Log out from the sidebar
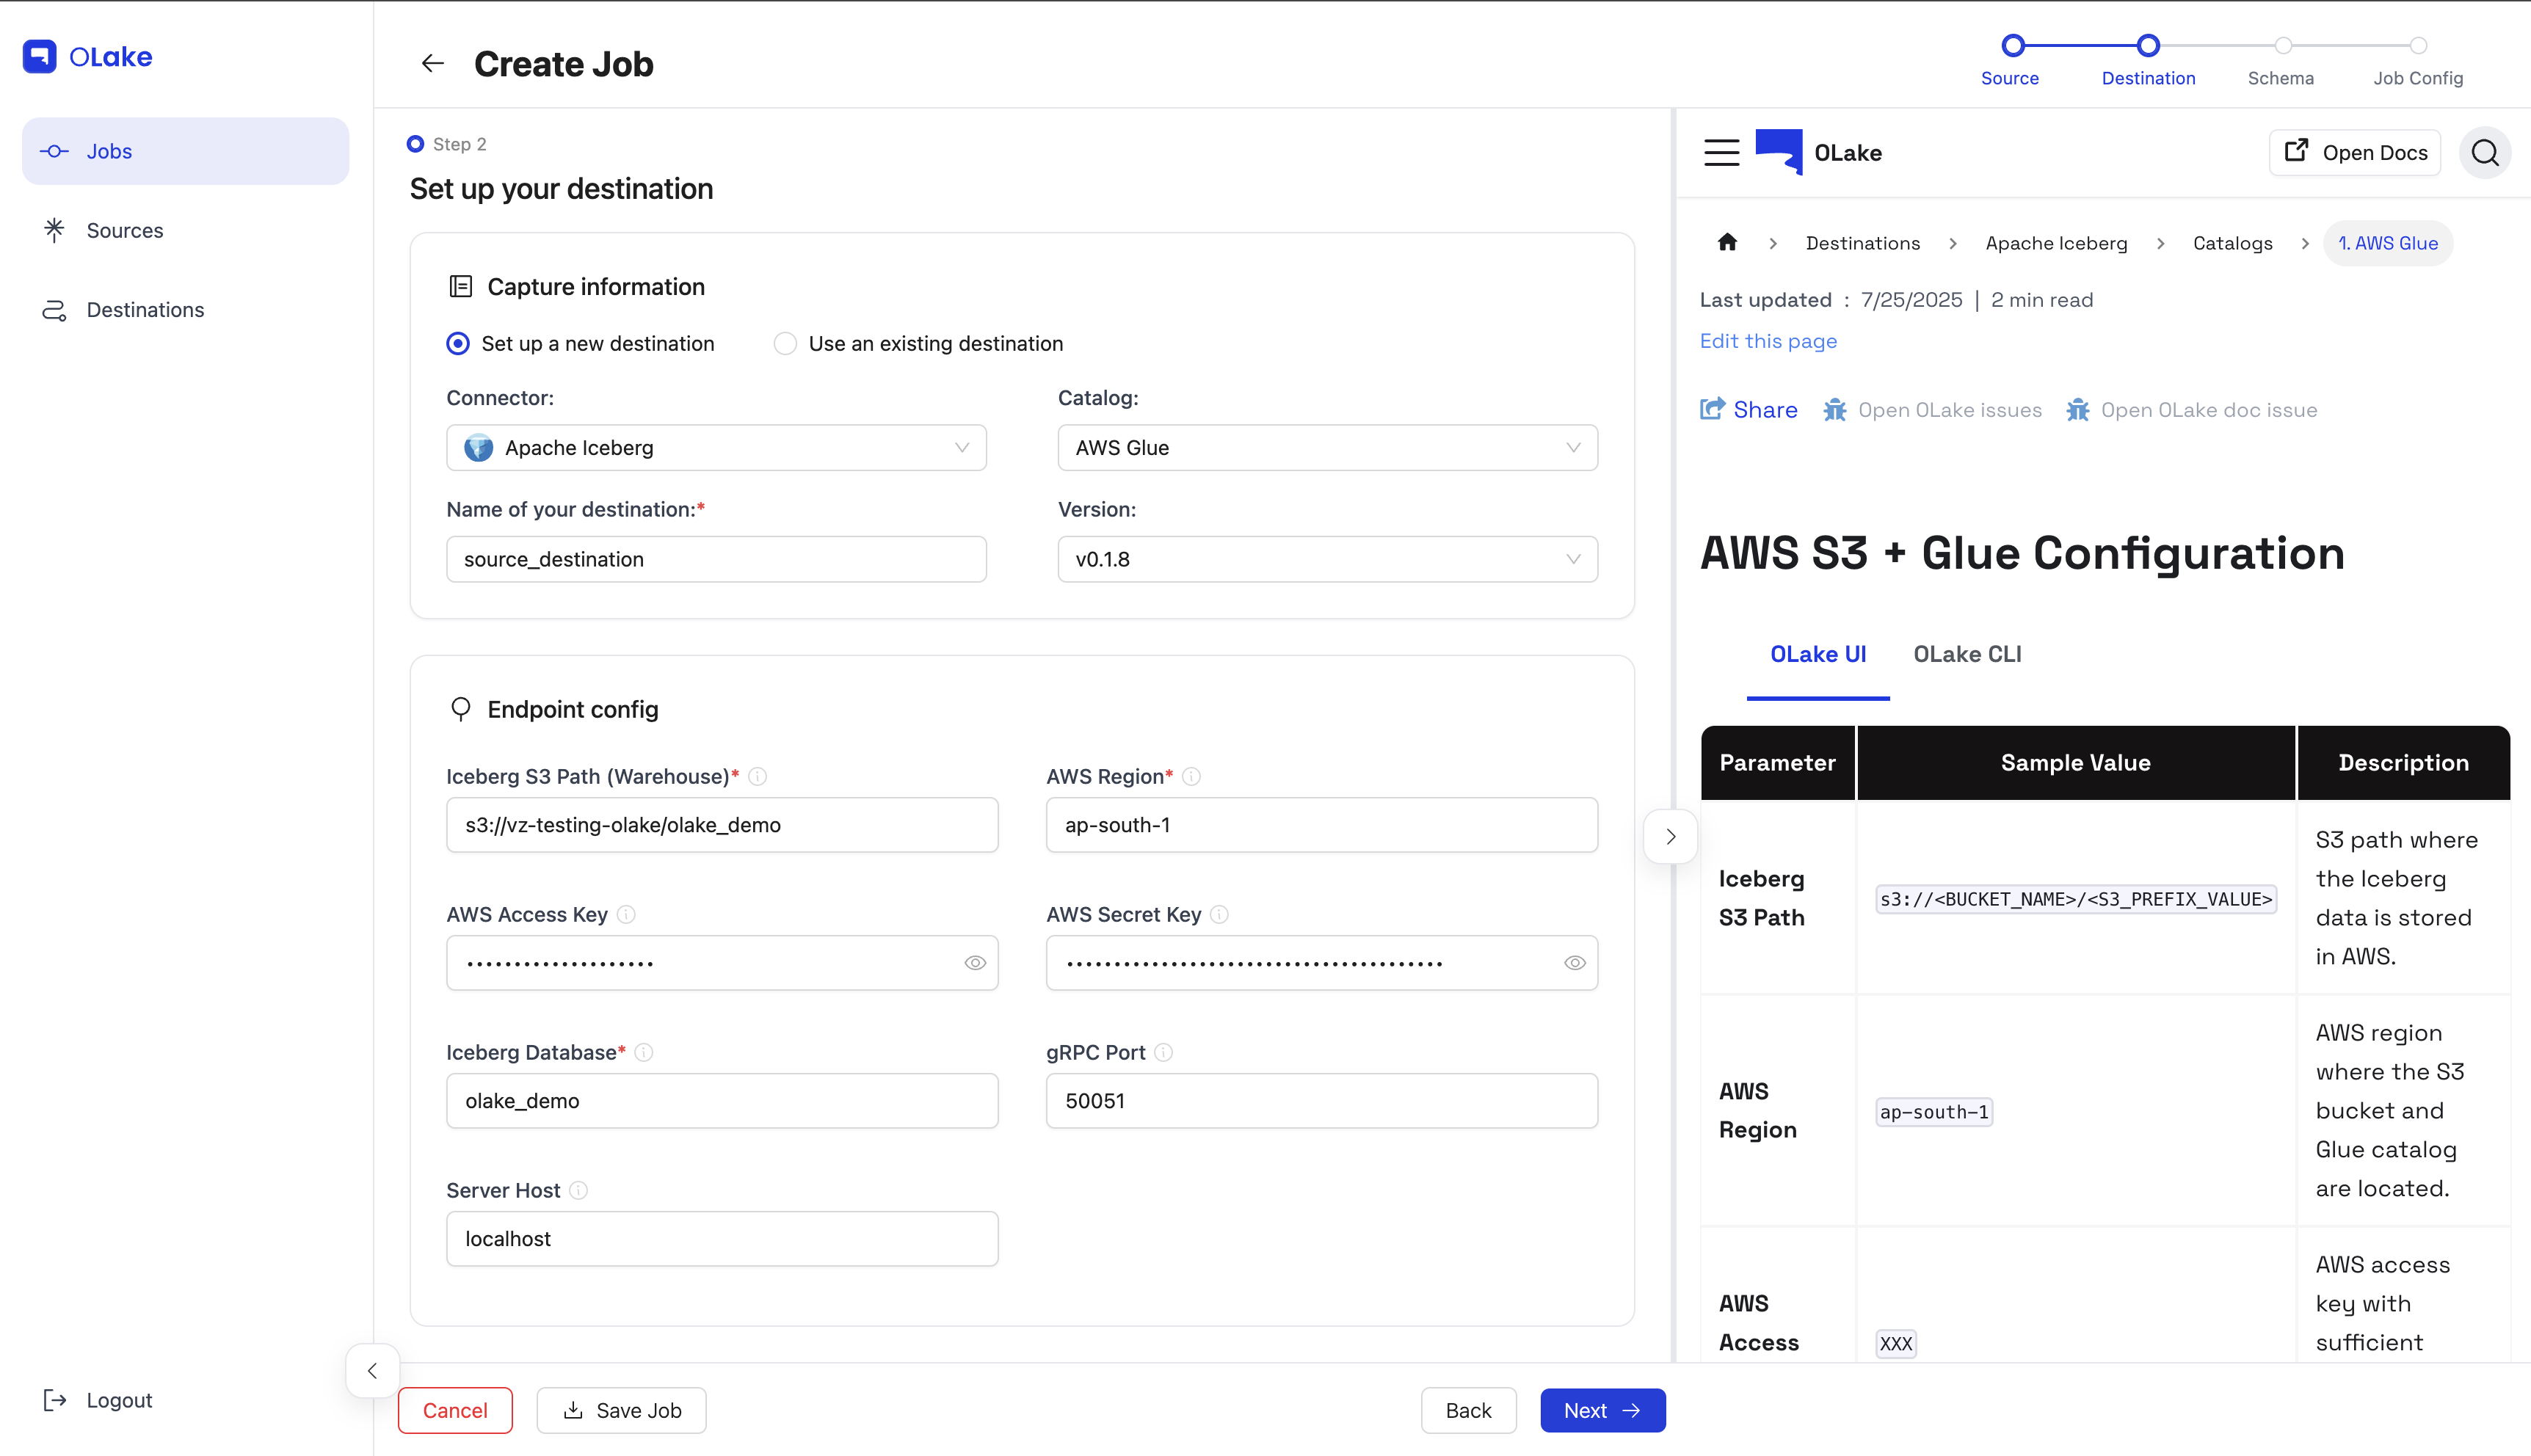Viewport: 2531px width, 1456px height. [x=98, y=1400]
